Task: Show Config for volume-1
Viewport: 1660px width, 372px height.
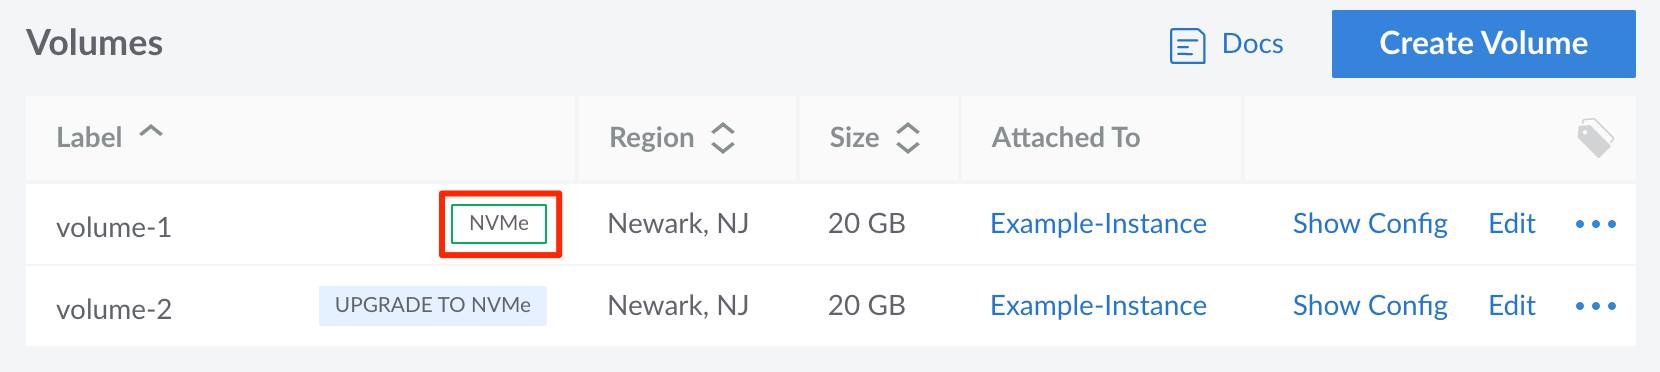Action: 1370,224
